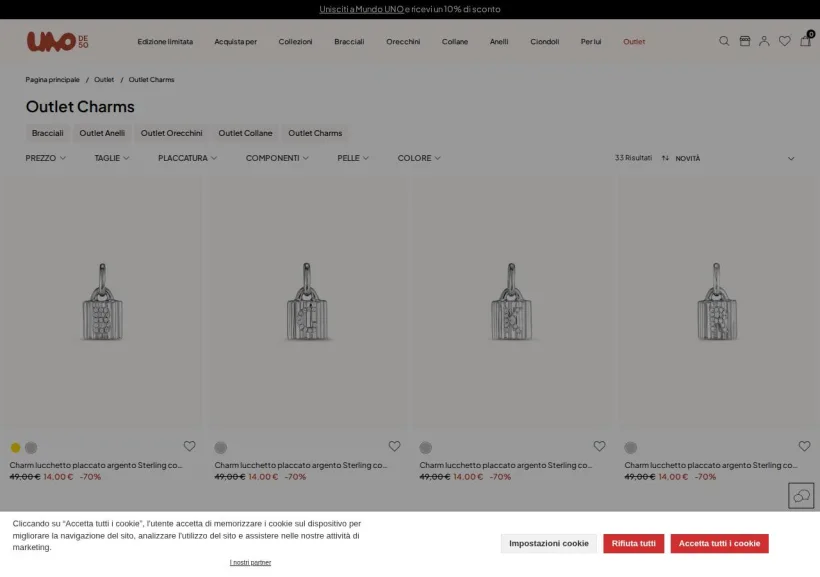Open the search magnifier icon
This screenshot has height=577, width=820.
[724, 41]
